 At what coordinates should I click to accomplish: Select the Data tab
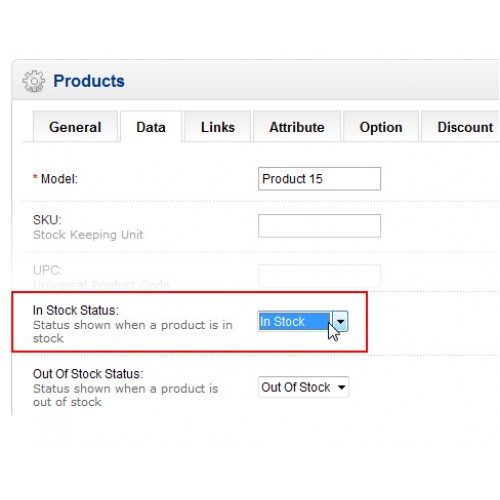151,127
